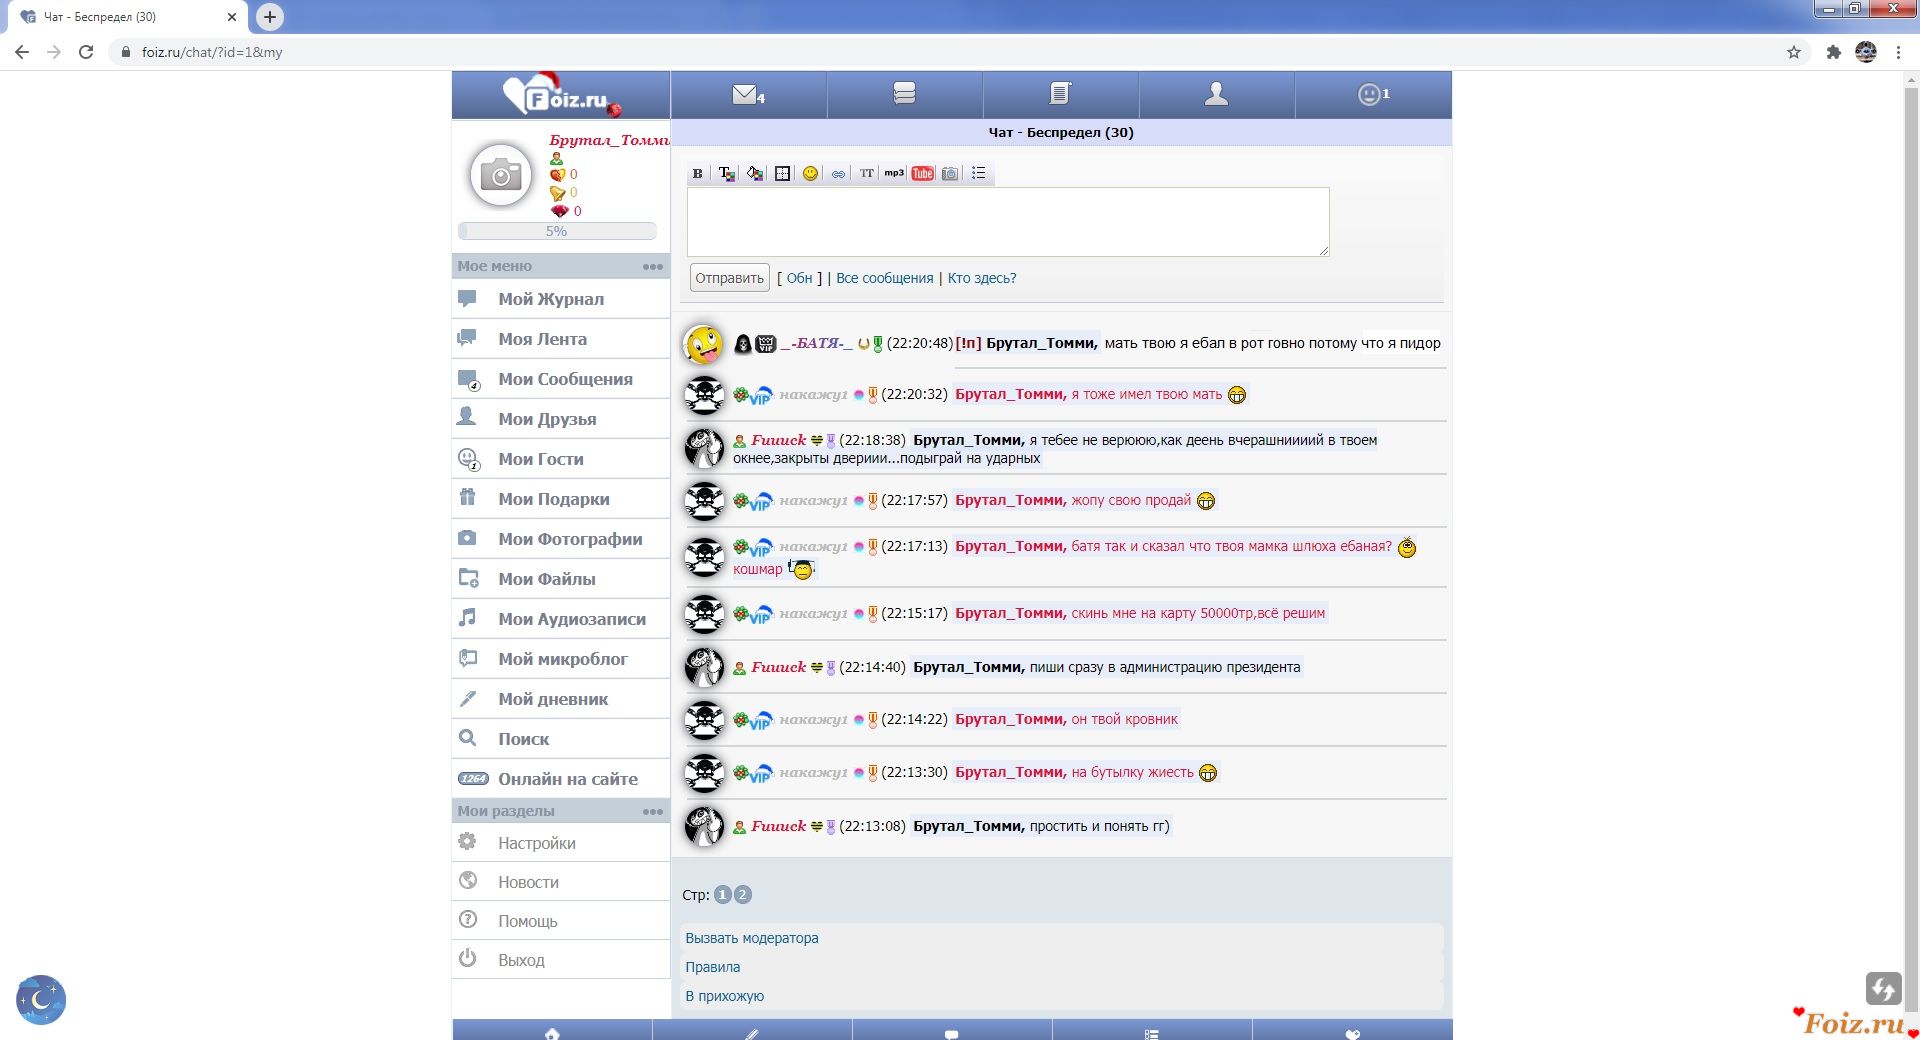Image resolution: width=1920 pixels, height=1040 pixels.
Task: Toggle night mode moon icon
Action: pyautogui.click(x=41, y=999)
